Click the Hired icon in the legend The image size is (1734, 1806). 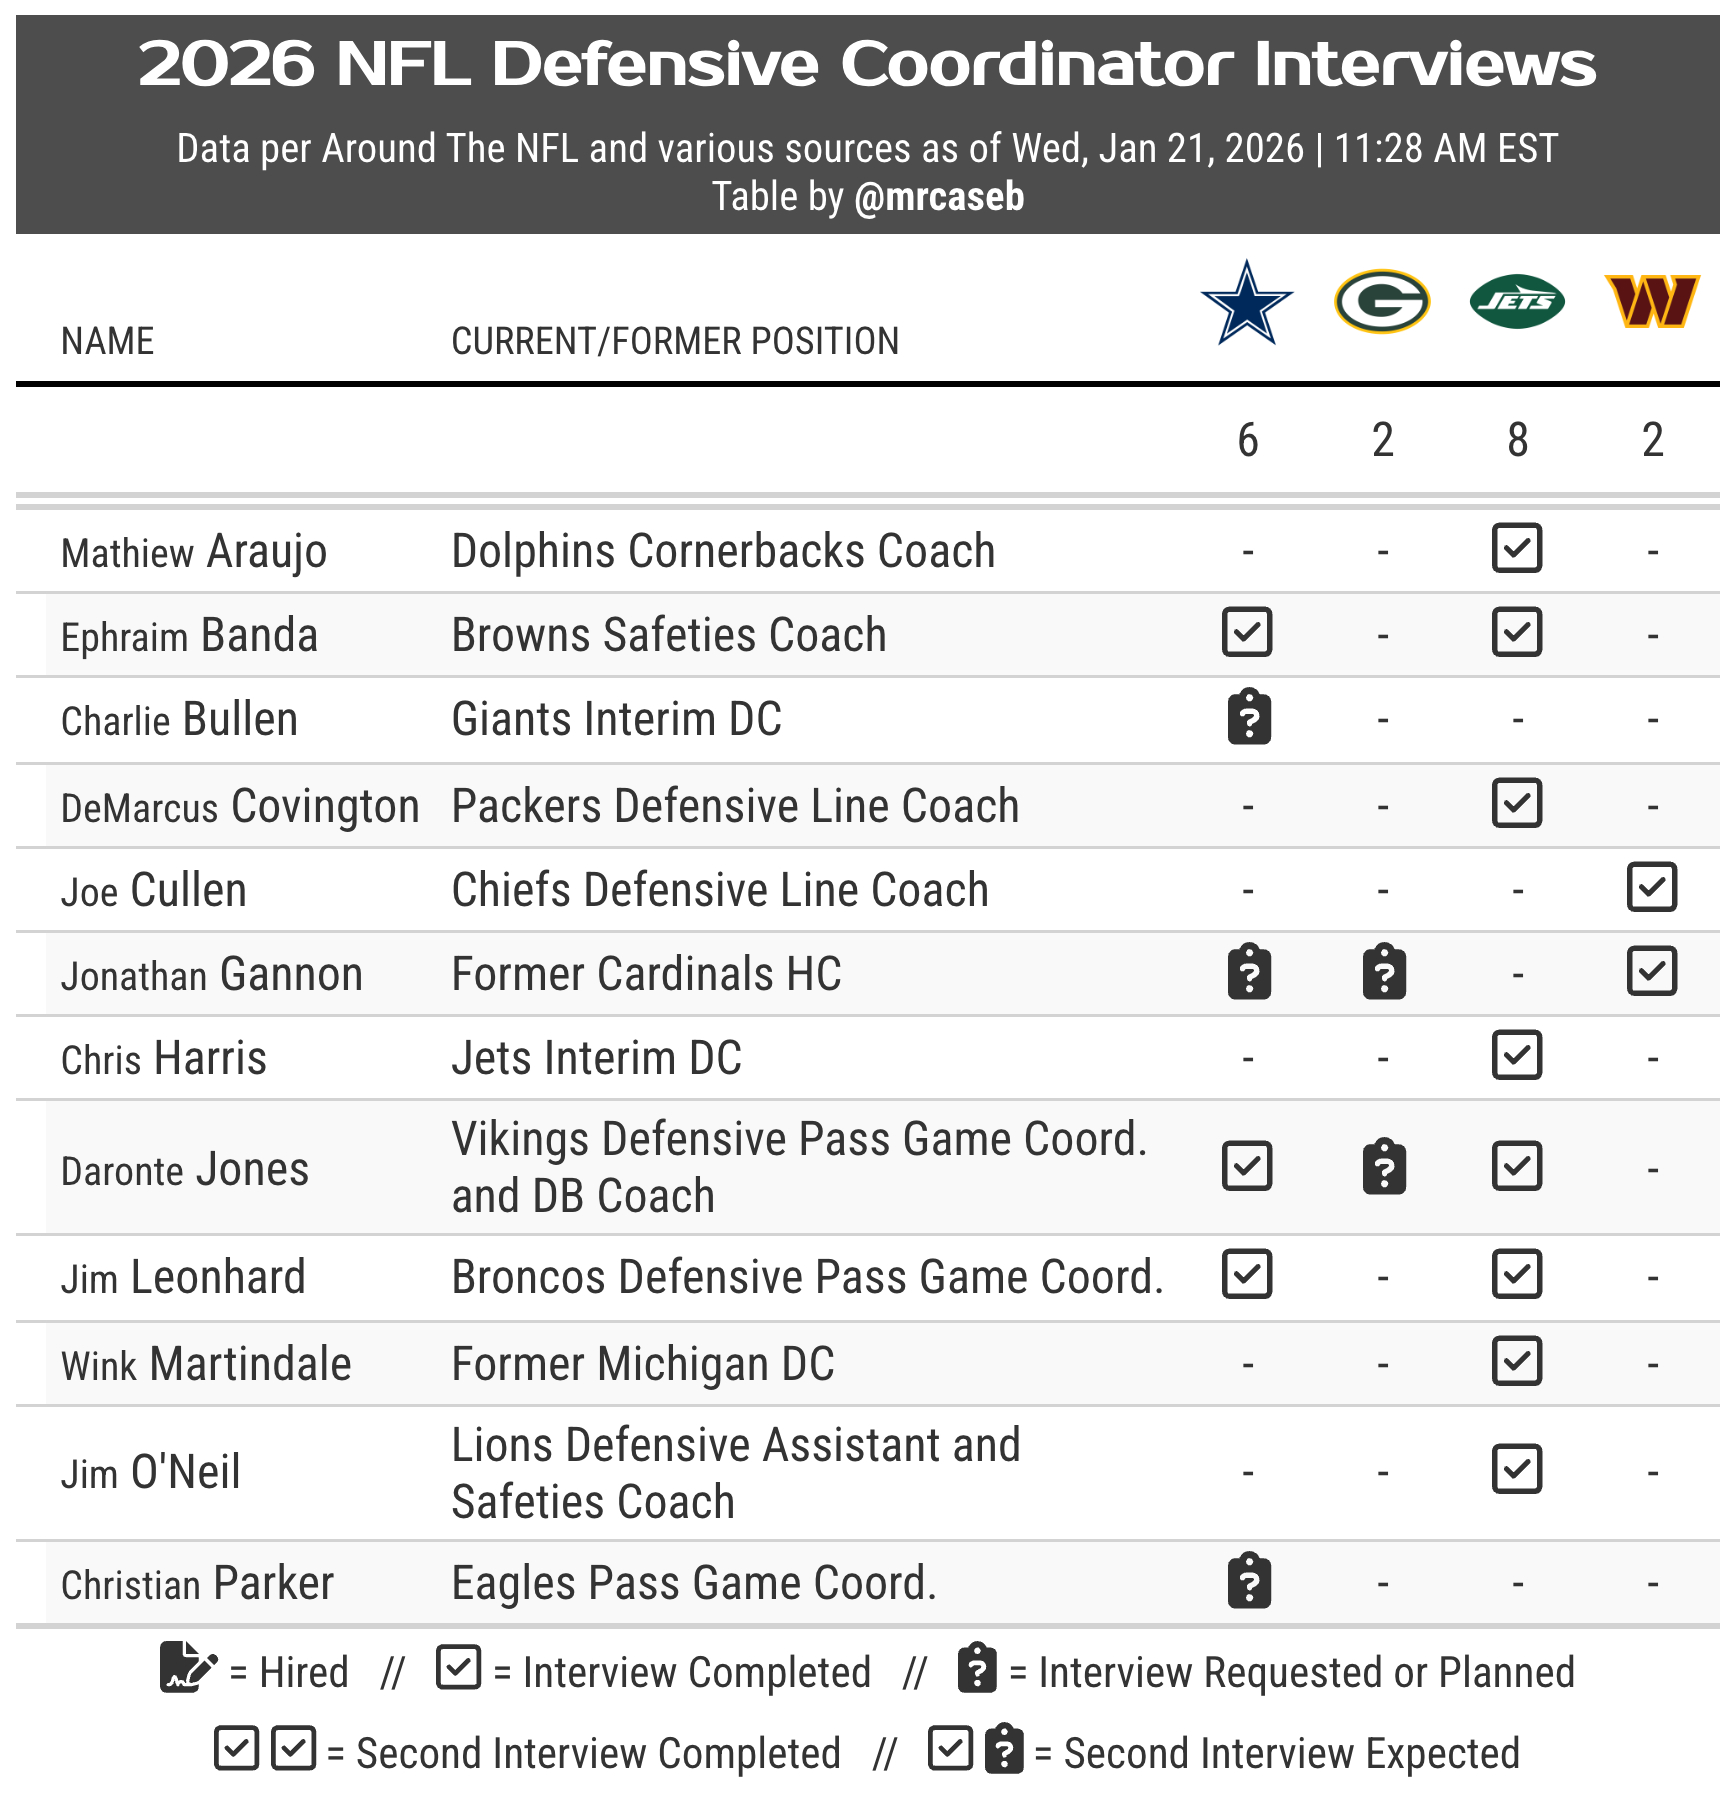187,1668
